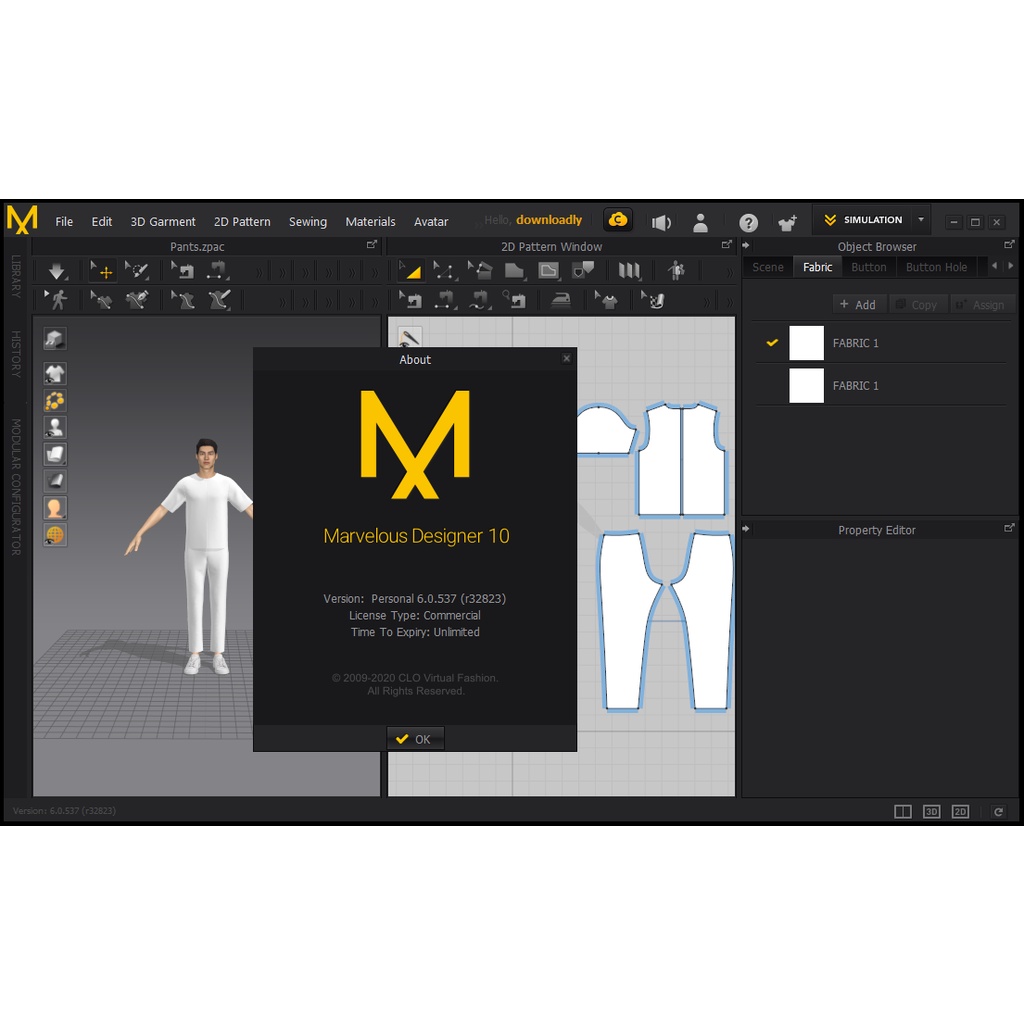1024x1024 pixels.
Task: Select Free Sewing tool in the 2D toolbar
Action: pos(480,300)
